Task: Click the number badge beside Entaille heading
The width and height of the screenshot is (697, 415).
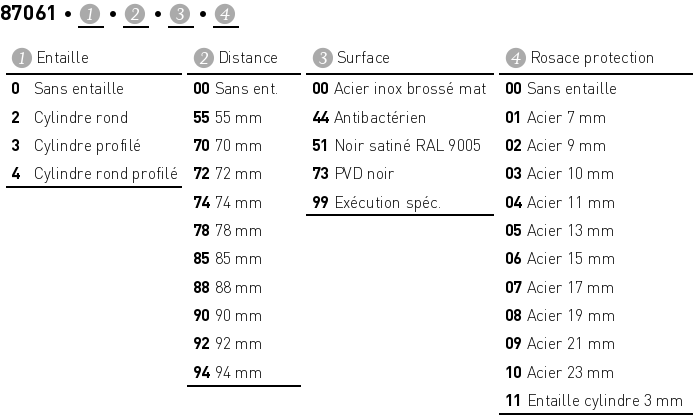Action: click(20, 58)
